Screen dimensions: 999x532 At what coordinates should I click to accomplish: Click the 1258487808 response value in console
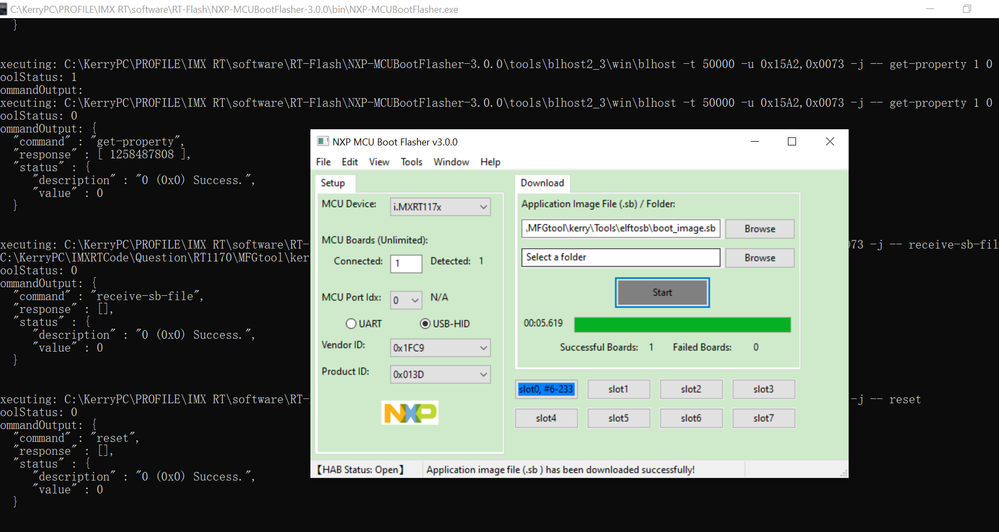(141, 154)
